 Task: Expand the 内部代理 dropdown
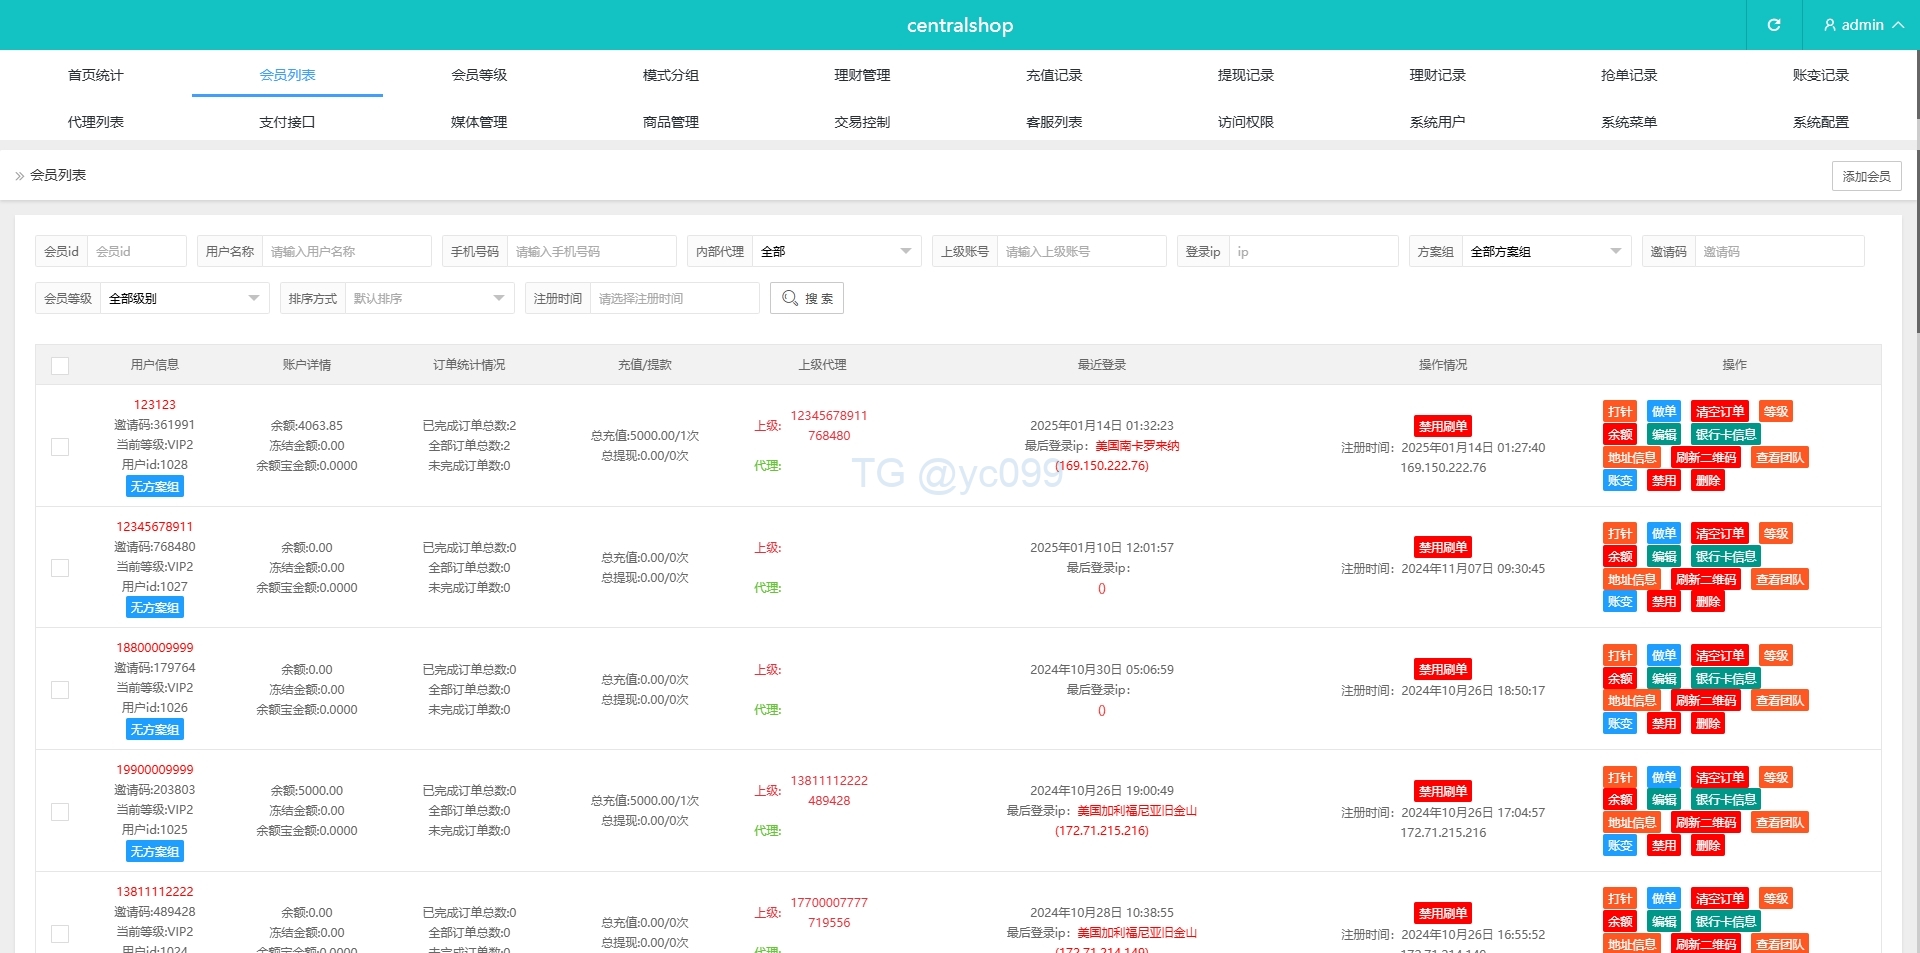(x=836, y=252)
